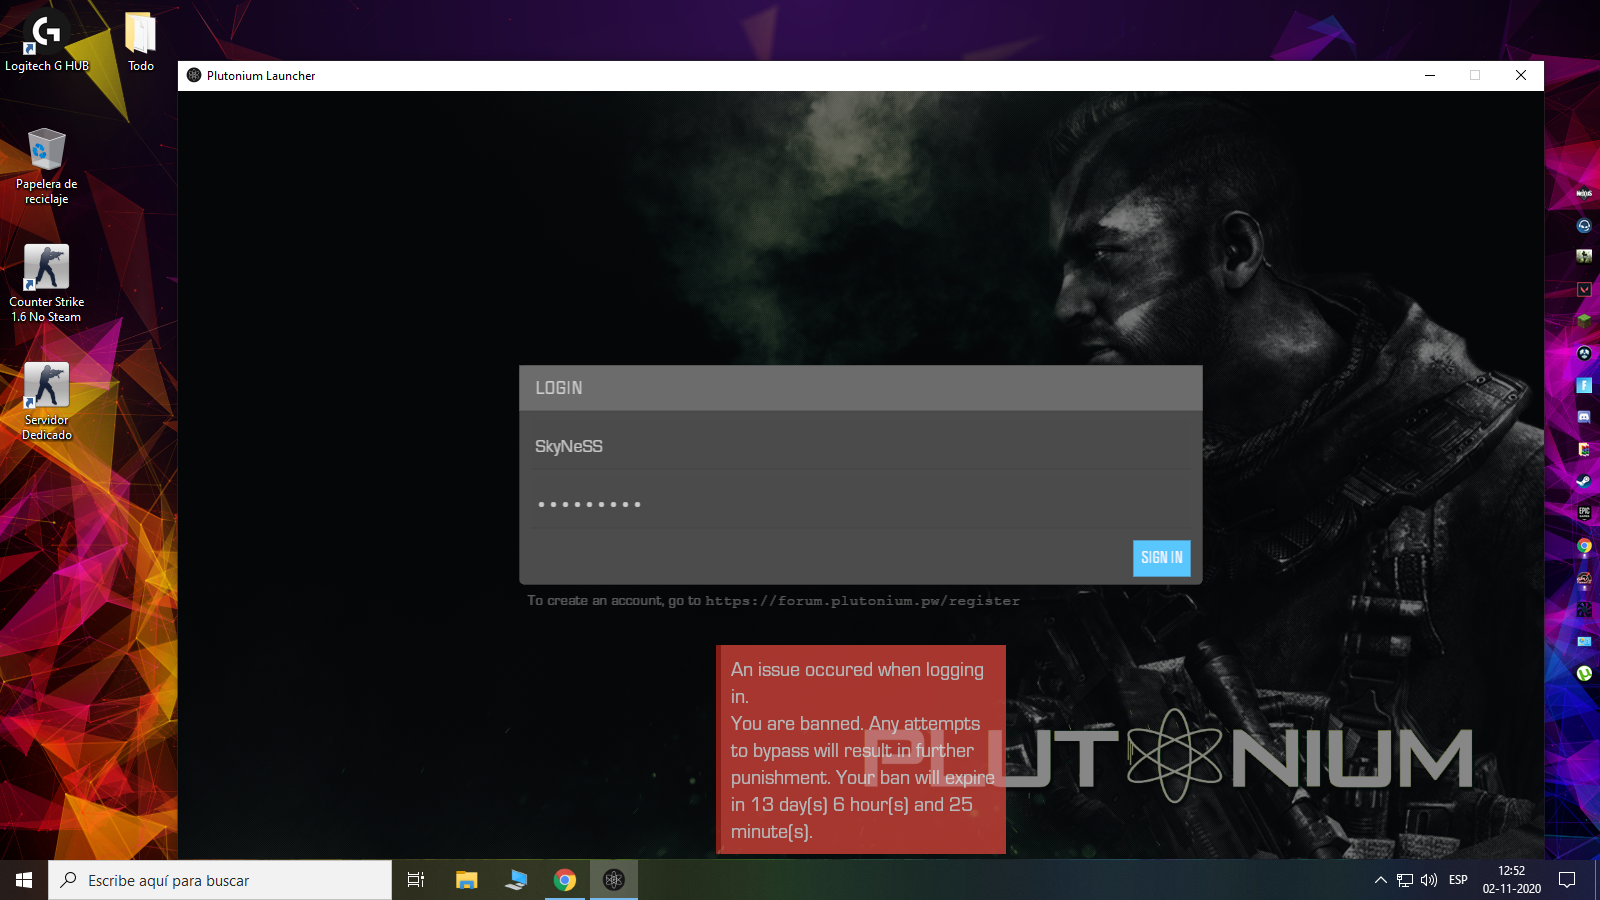
Task: Select the Todo folder on desktop
Action: pyautogui.click(x=140, y=43)
